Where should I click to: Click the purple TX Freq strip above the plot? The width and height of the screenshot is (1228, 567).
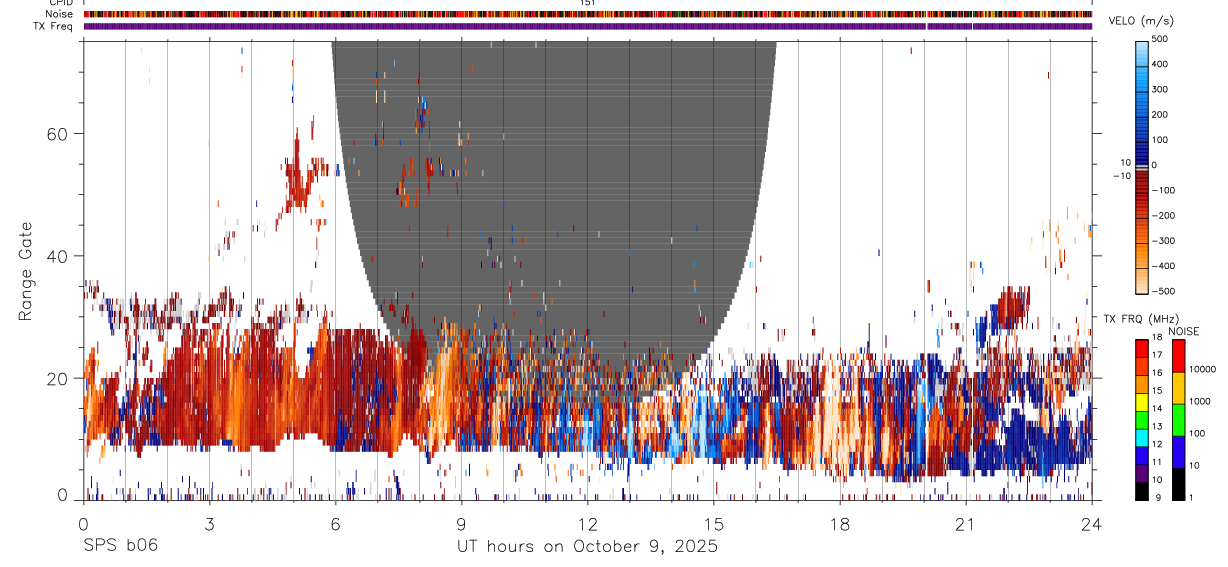click(587, 26)
